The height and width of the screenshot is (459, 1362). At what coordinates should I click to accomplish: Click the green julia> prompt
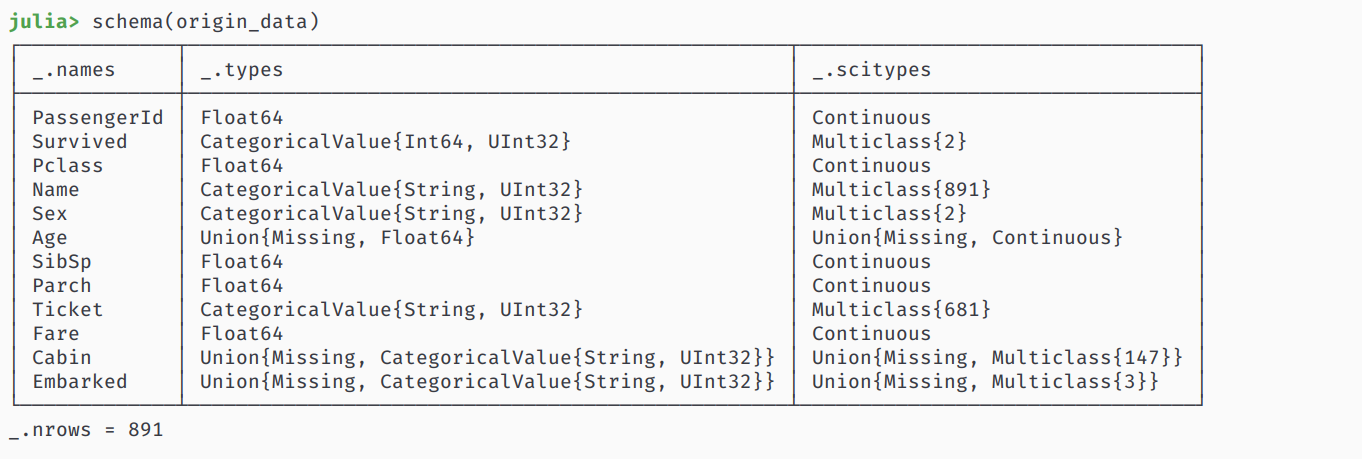pyautogui.click(x=44, y=21)
